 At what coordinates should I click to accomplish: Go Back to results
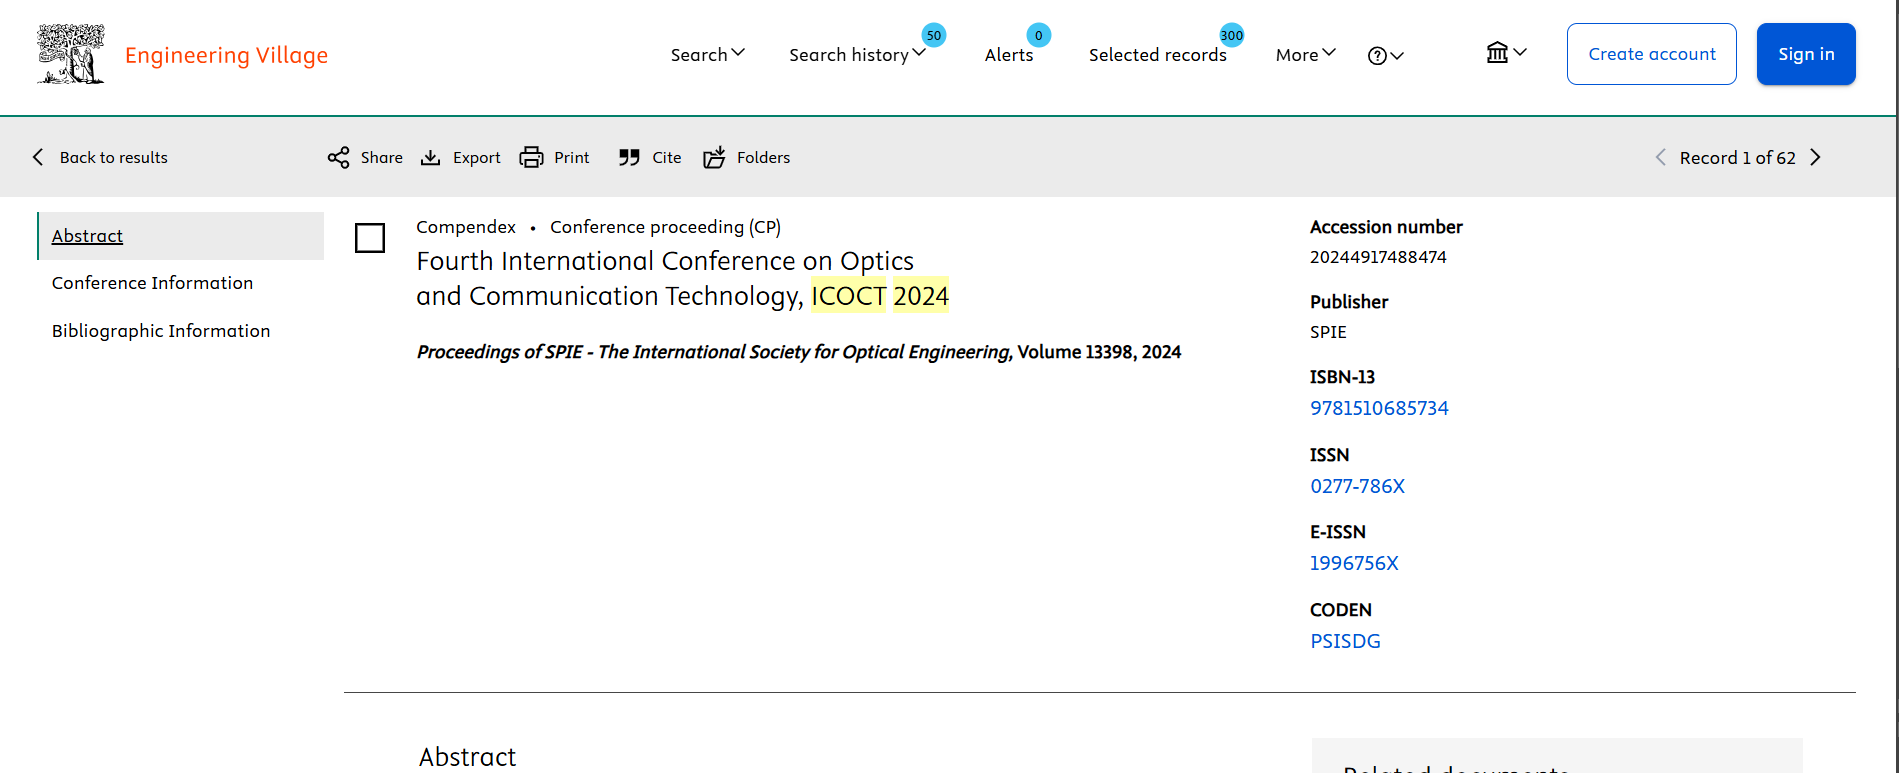coord(114,157)
